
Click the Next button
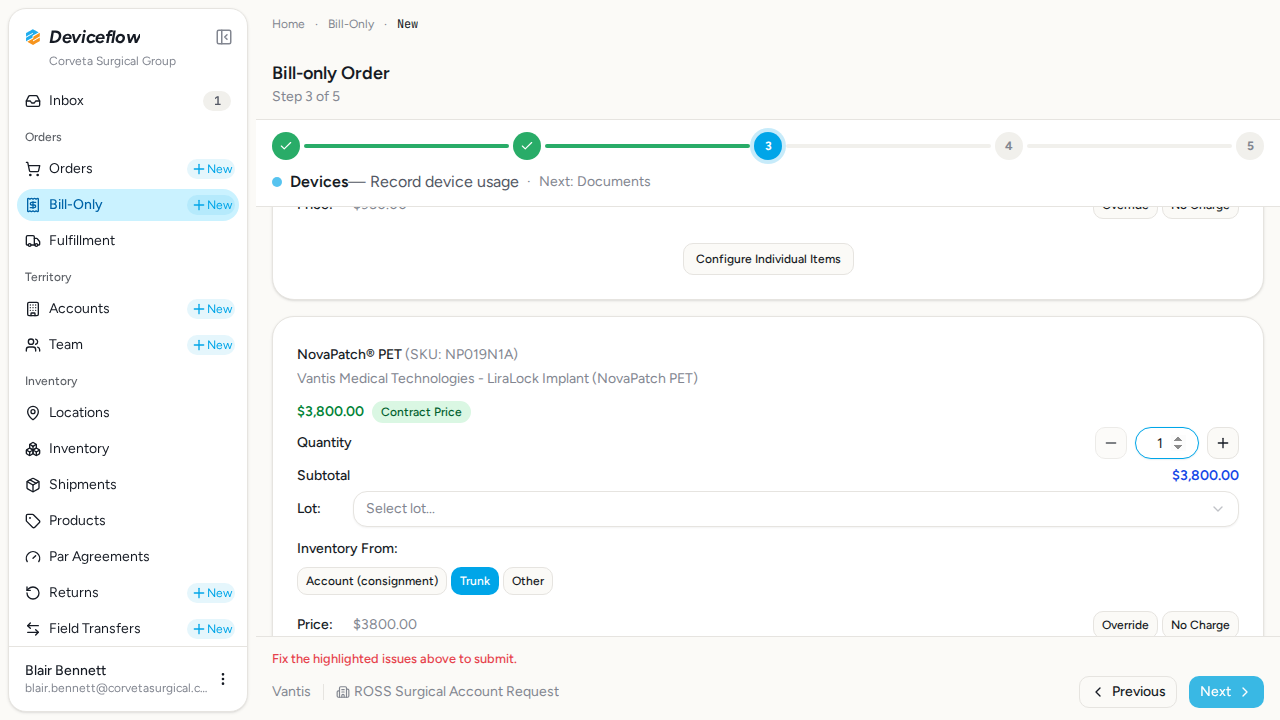(1226, 692)
